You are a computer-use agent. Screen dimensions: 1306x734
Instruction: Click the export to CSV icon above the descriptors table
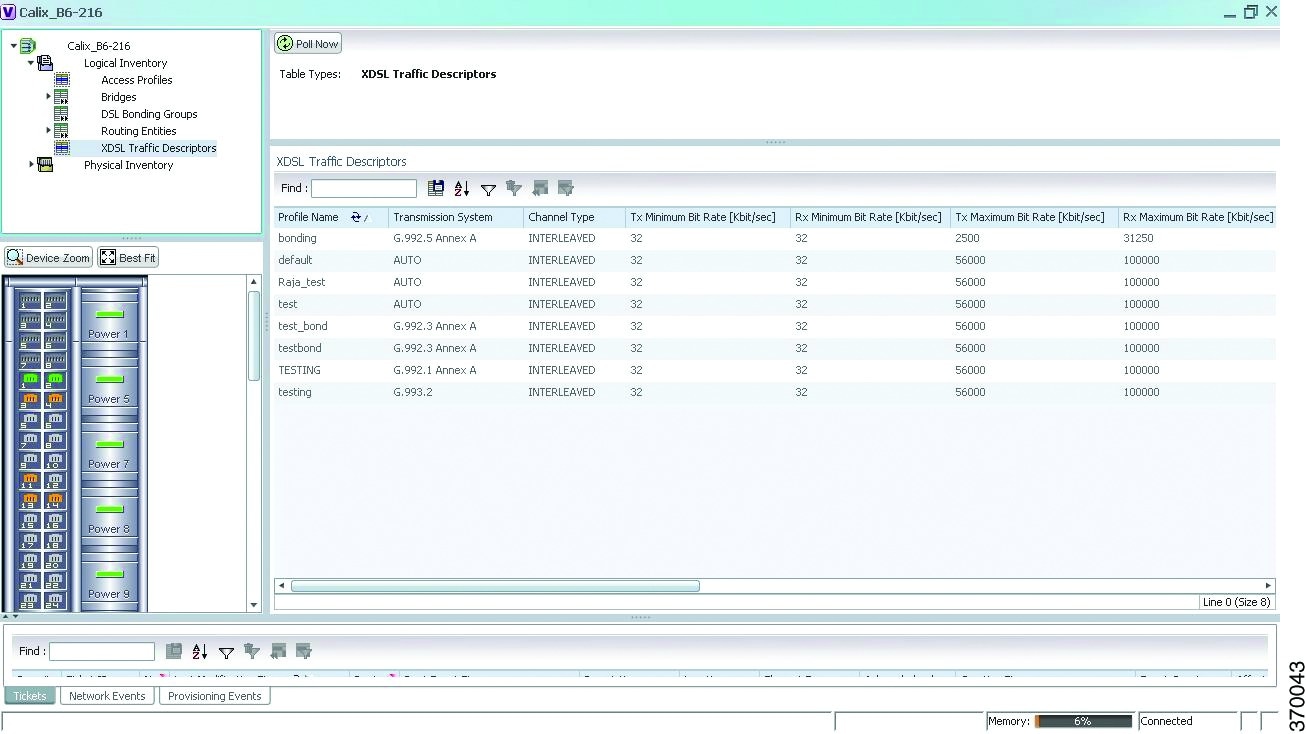(x=436, y=188)
